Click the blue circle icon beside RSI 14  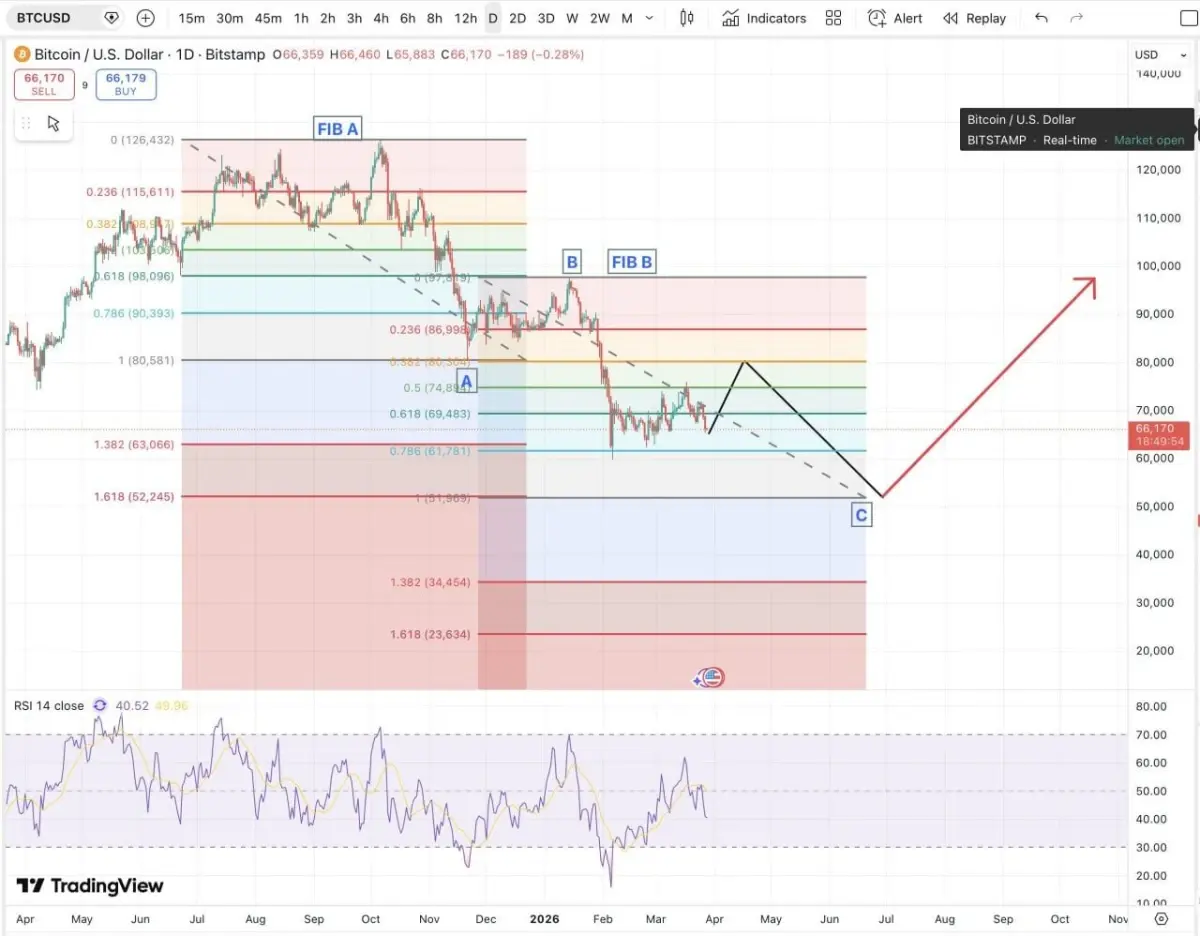tap(99, 705)
